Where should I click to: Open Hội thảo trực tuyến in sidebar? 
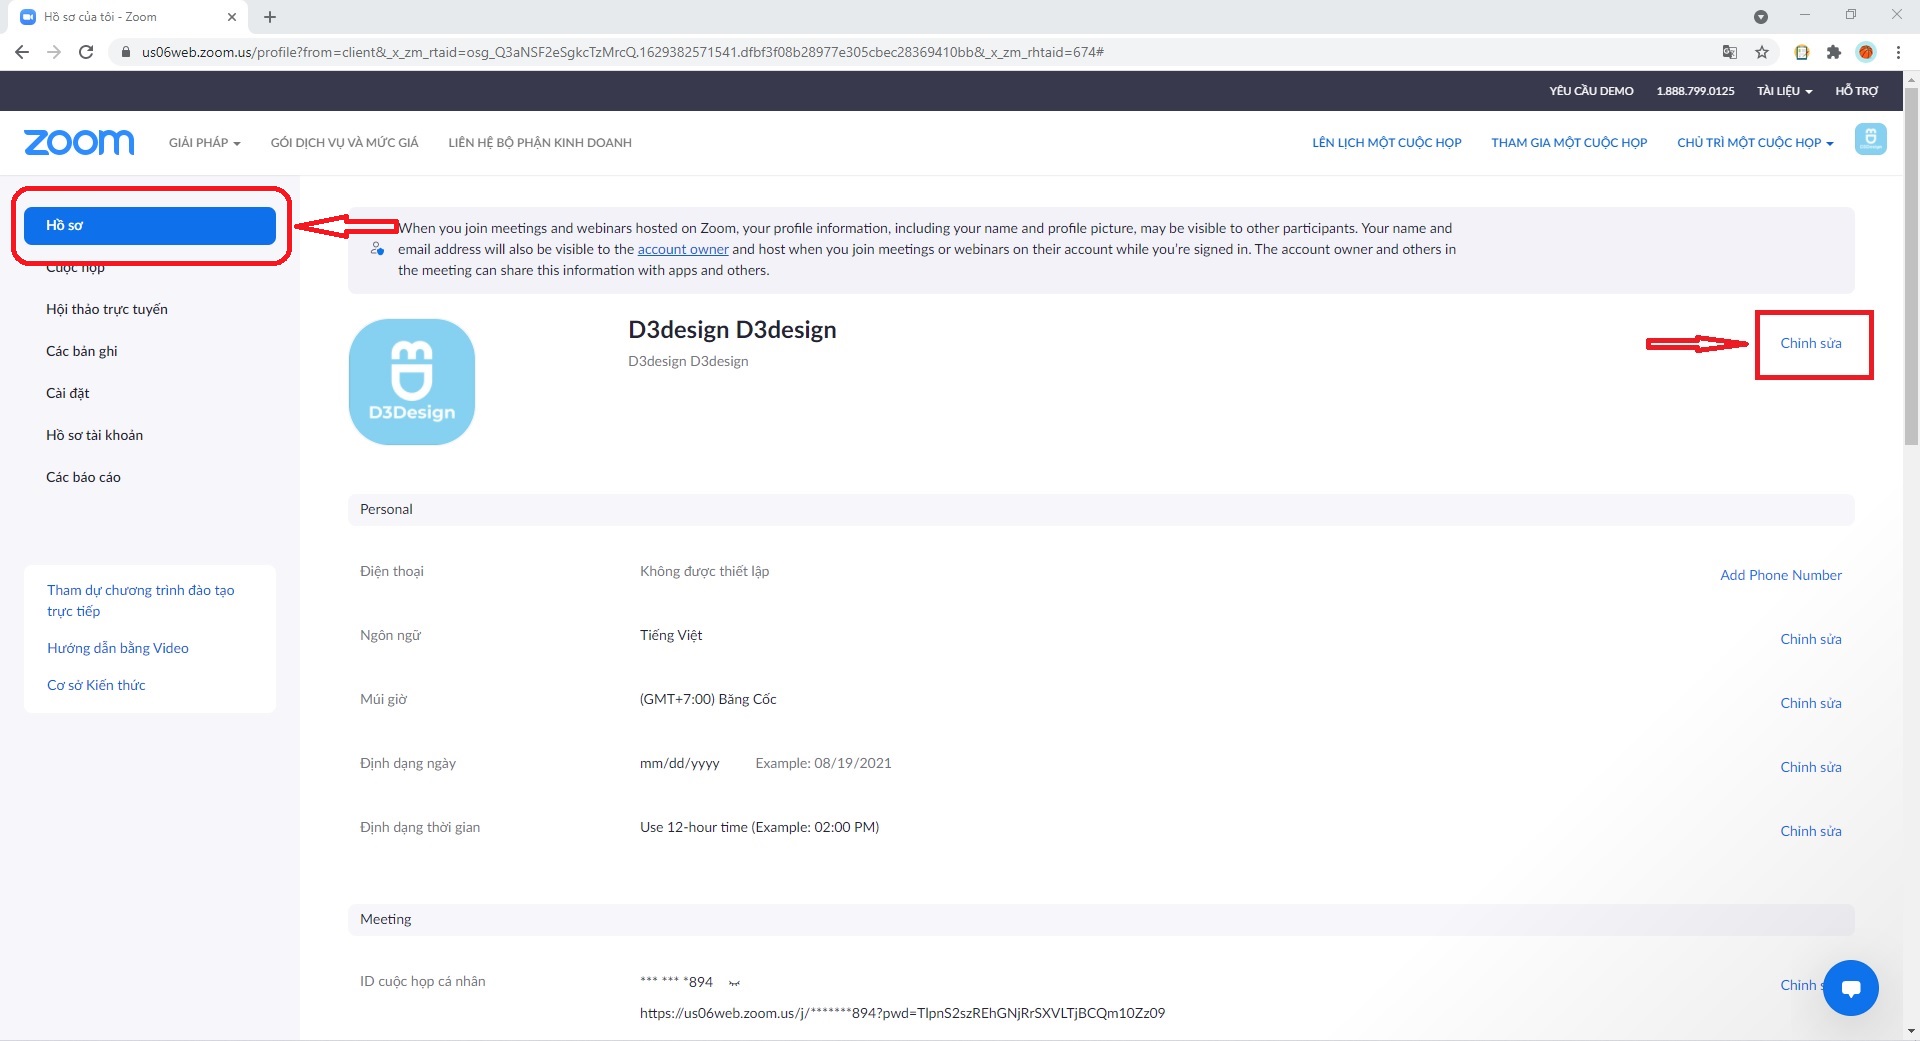pos(107,309)
